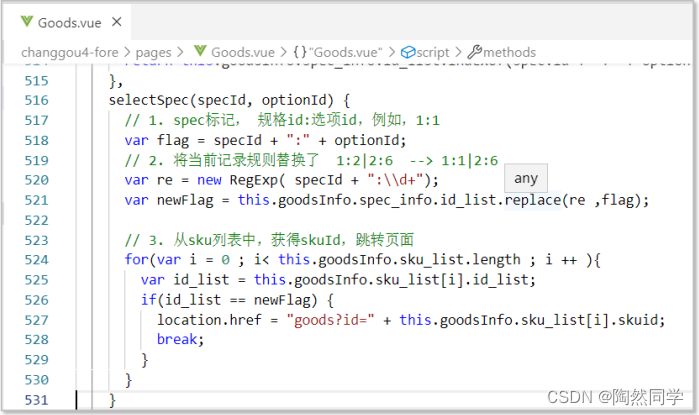Click braces symbol icon in breadcrumb

click(x=300, y=52)
